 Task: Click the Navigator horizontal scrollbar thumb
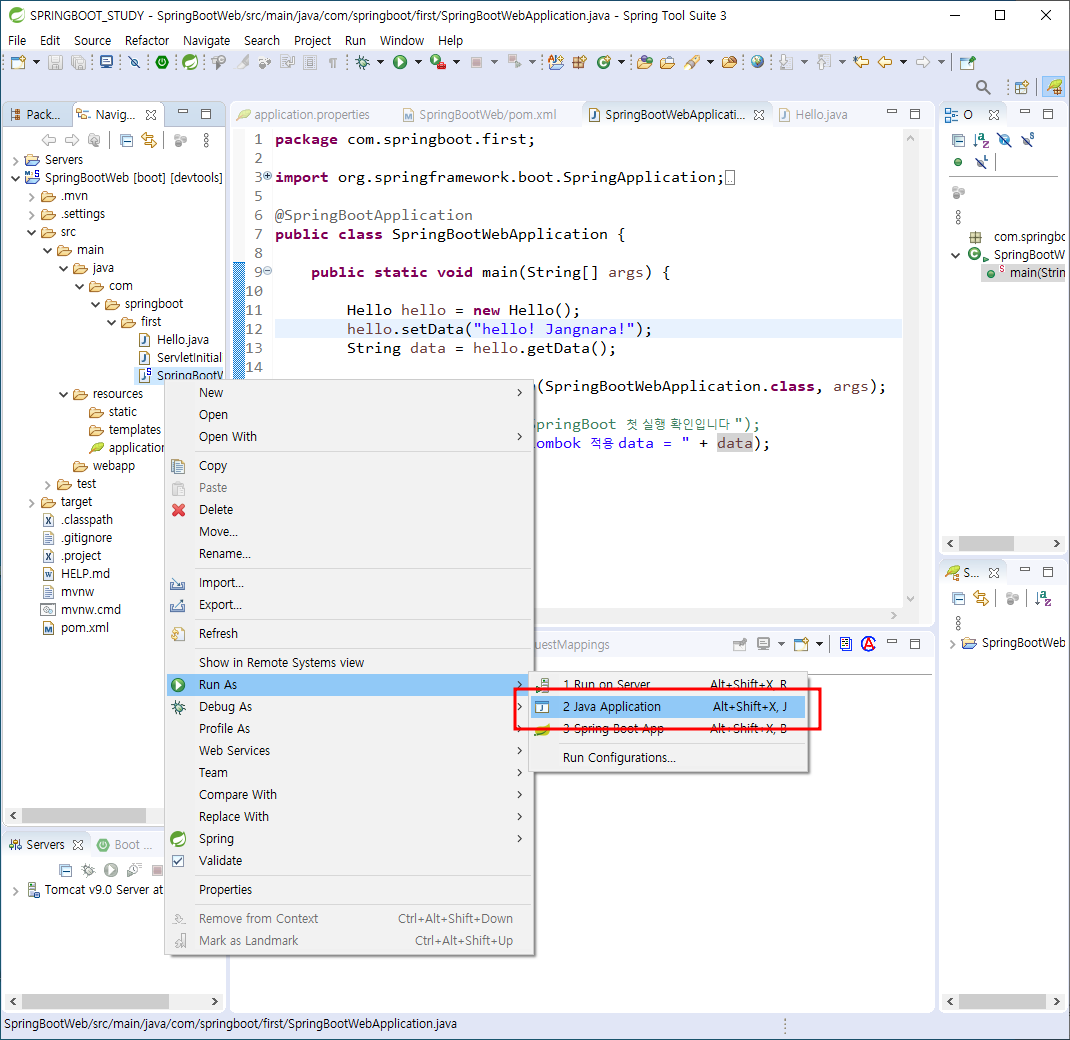point(84,815)
